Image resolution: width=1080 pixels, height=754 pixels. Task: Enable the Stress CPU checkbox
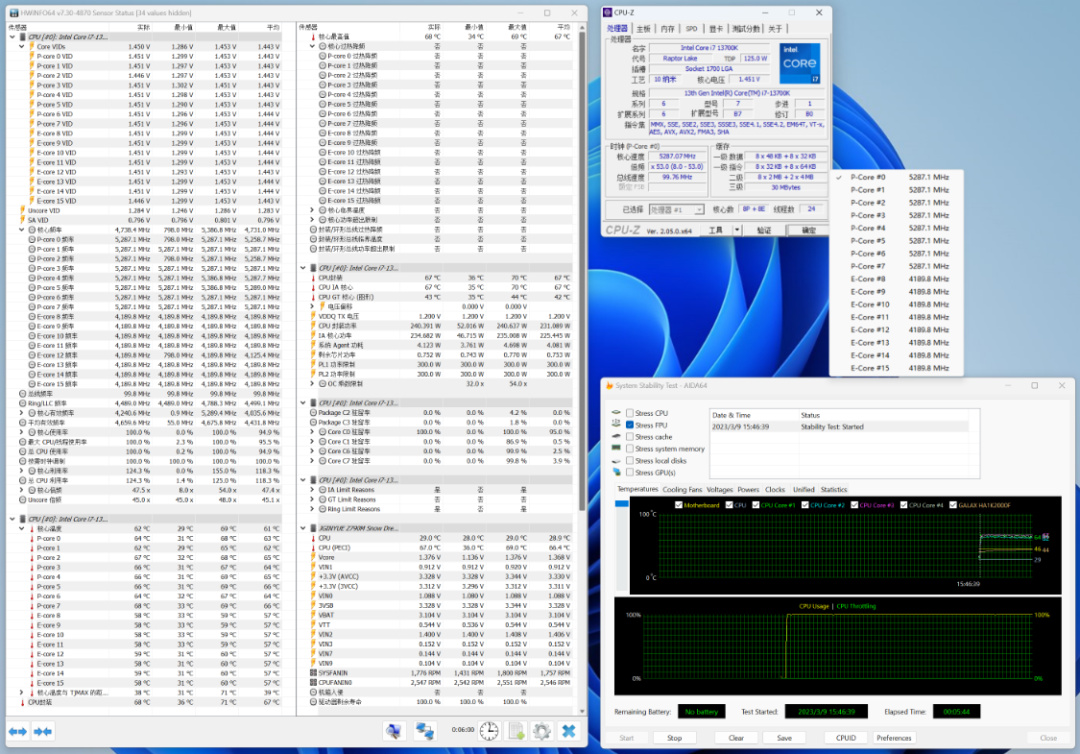point(629,413)
